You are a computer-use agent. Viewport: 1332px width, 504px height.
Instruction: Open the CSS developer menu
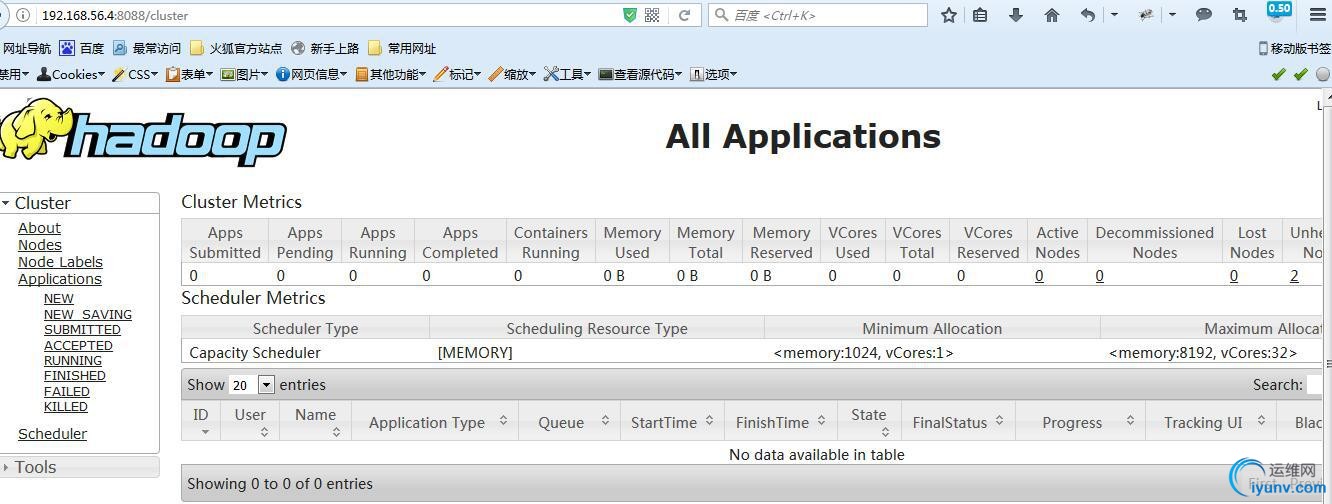[135, 74]
